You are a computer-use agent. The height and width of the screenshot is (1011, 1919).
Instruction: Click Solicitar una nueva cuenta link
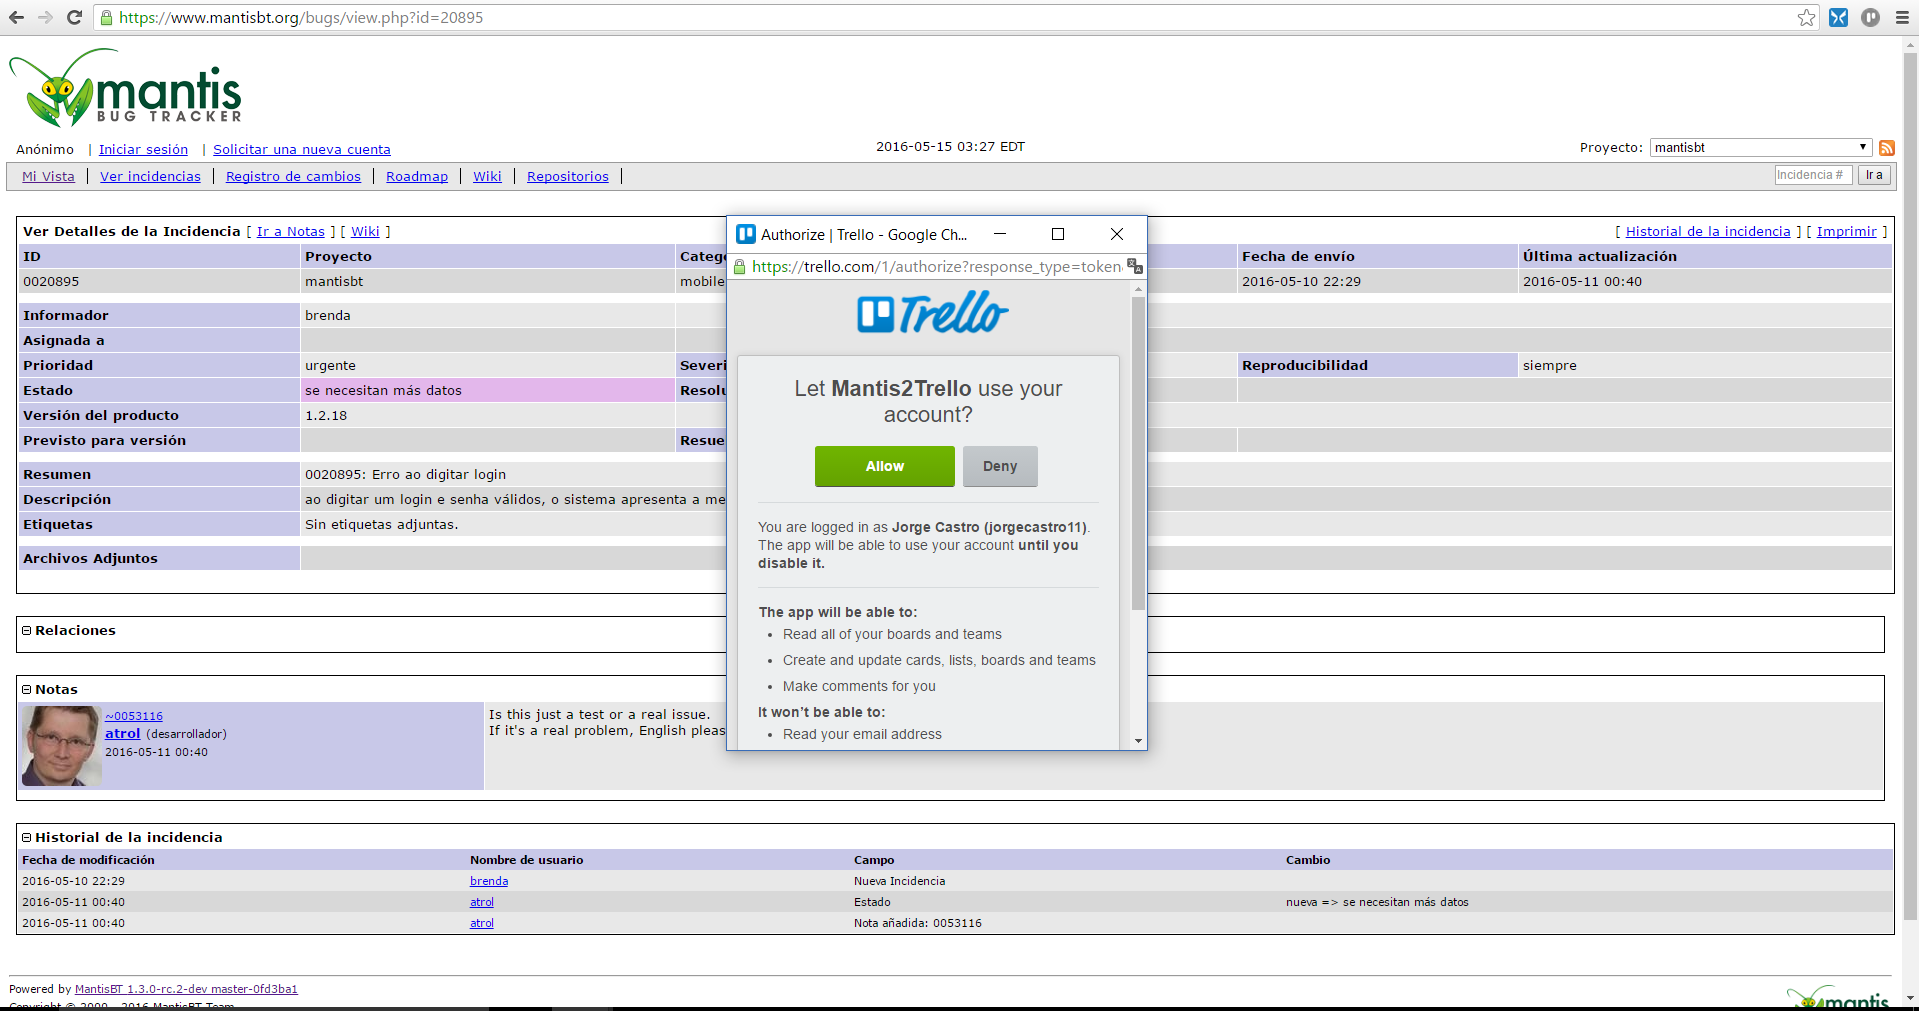[302, 149]
